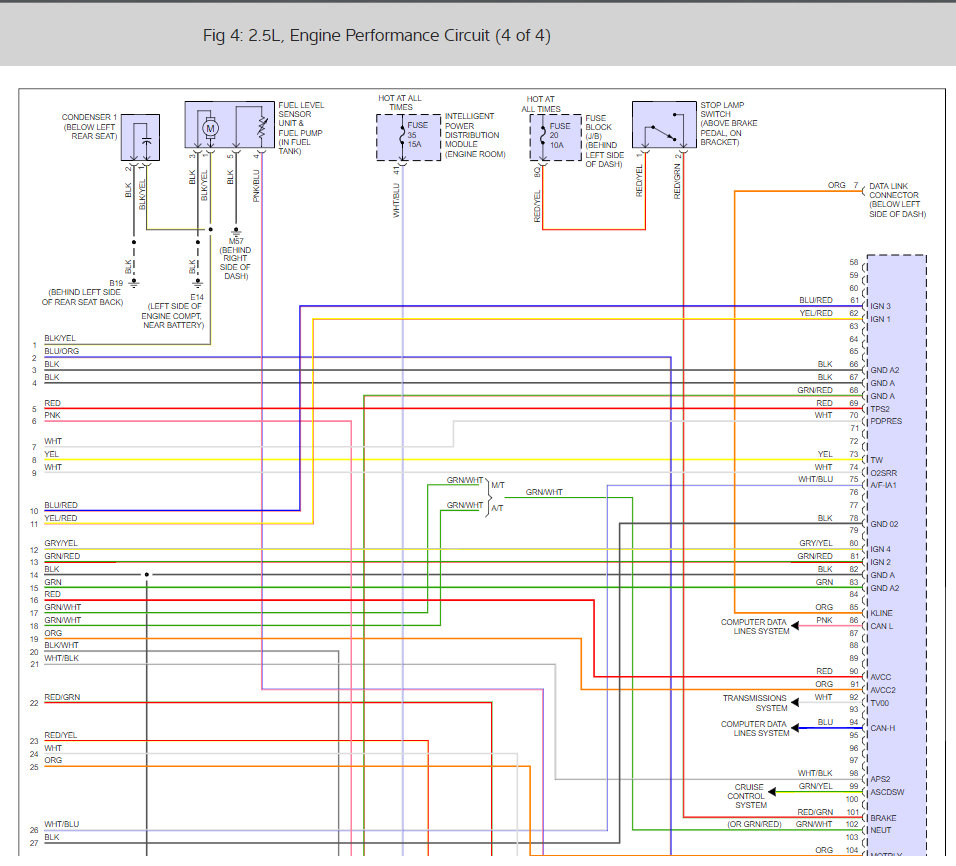Select the Fuel Pump motor symbol
Screen dimensions: 956x866
click(x=209, y=128)
